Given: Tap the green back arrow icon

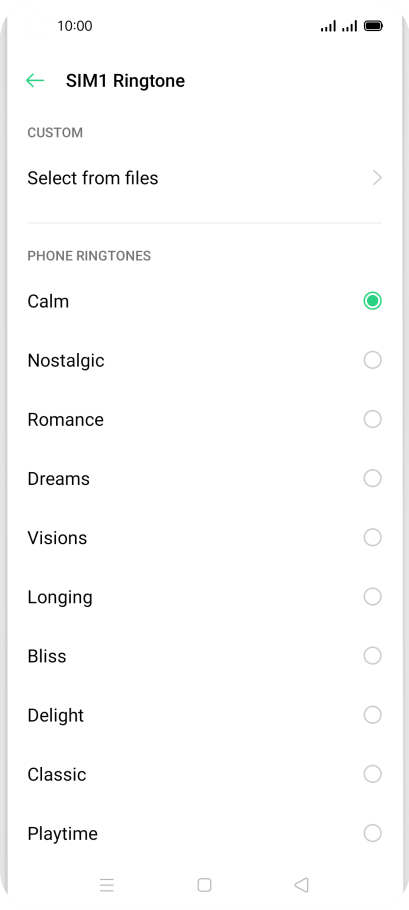Looking at the screenshot, I should (x=35, y=81).
